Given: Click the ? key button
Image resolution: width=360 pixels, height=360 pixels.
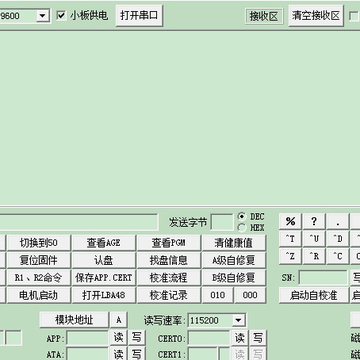Looking at the screenshot, I should (314, 221).
